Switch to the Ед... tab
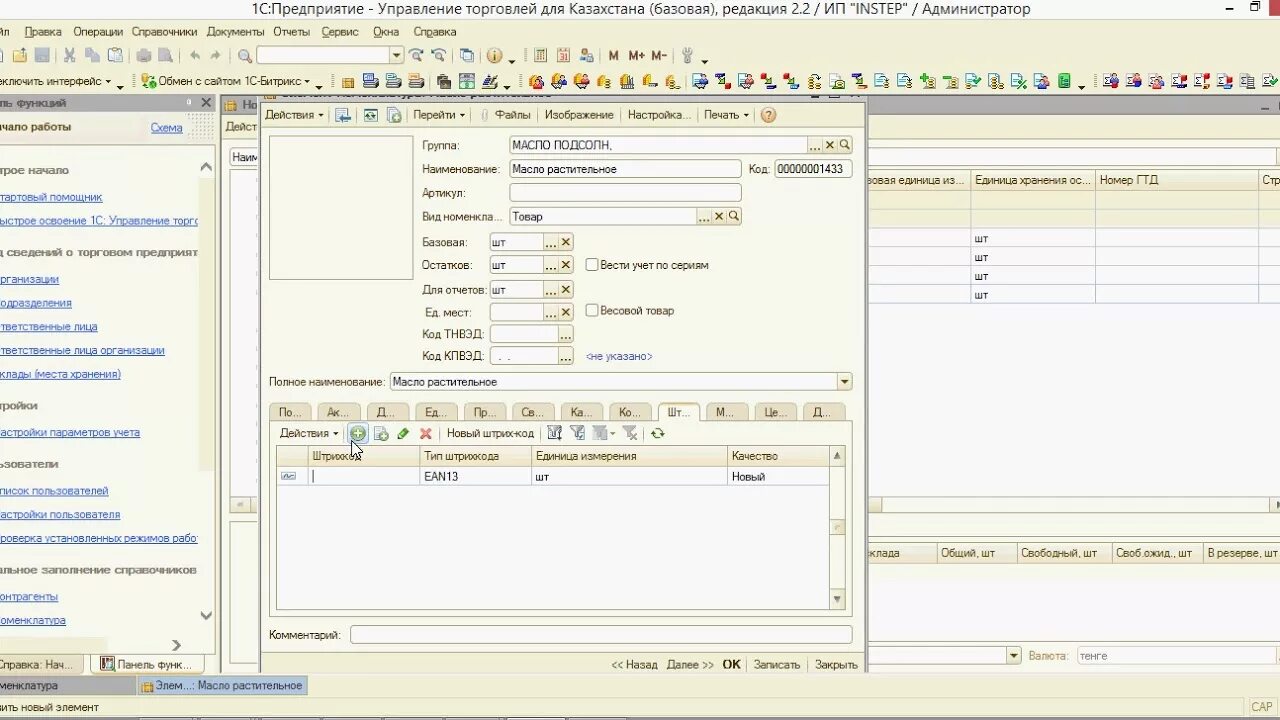The height and width of the screenshot is (720, 1280). click(436, 411)
